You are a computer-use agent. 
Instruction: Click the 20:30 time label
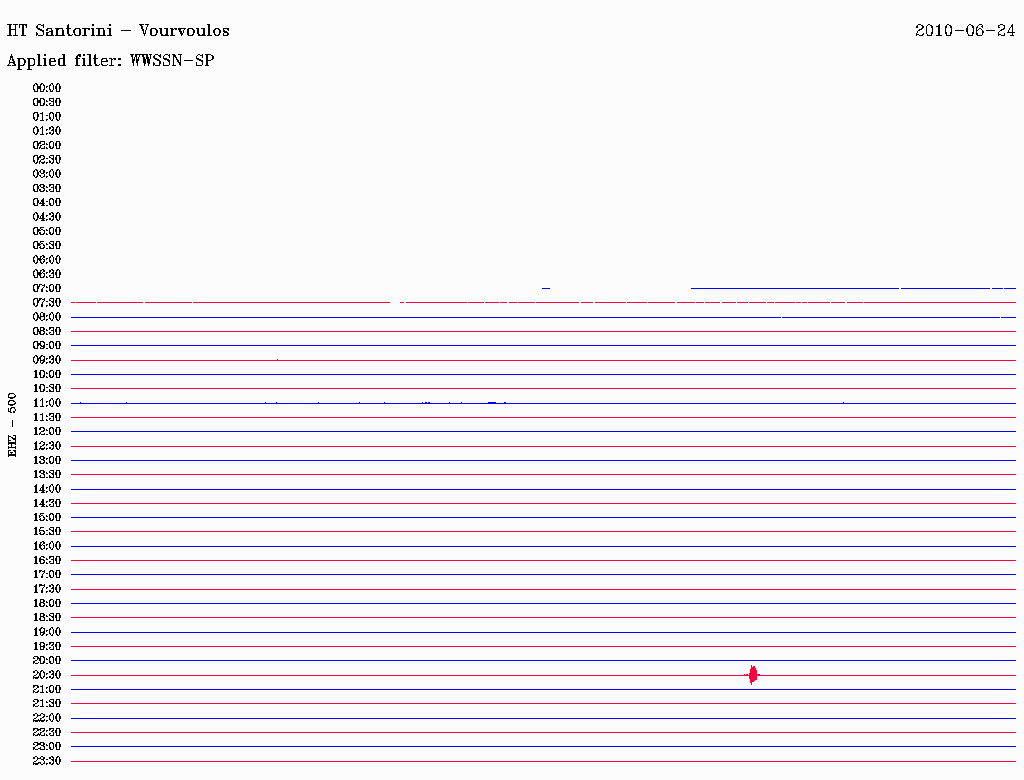click(x=47, y=675)
